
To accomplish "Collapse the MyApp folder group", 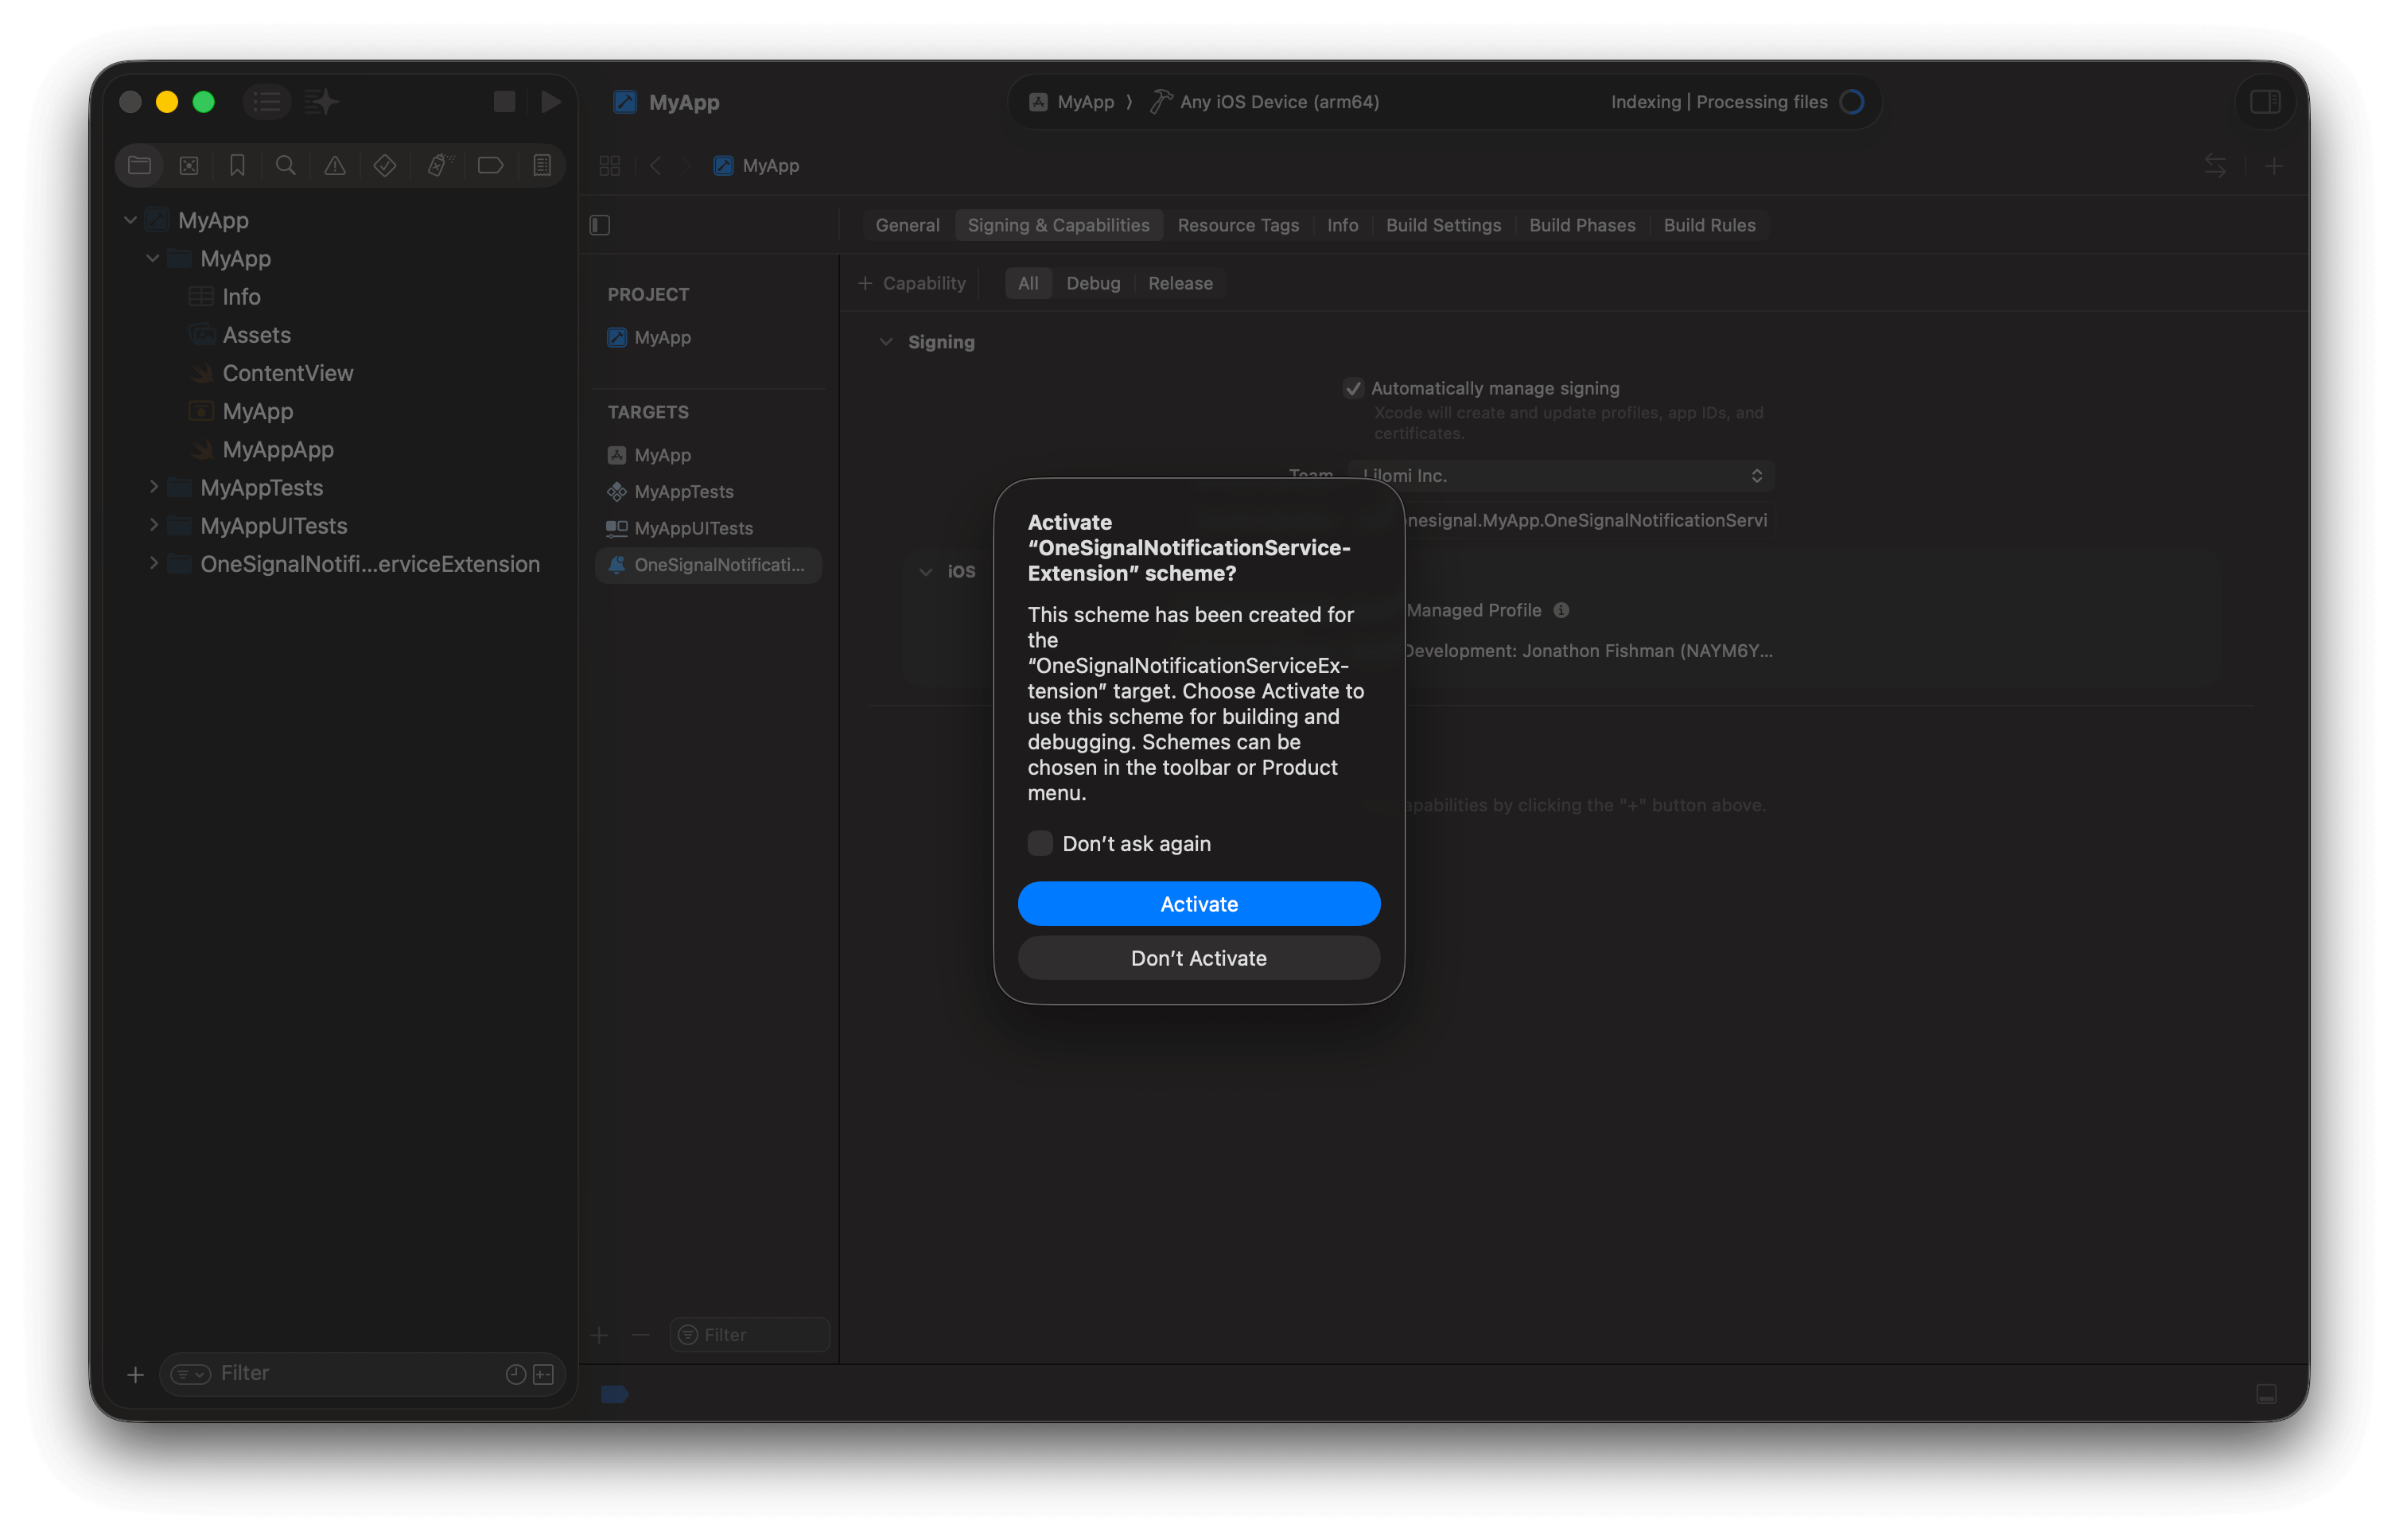I will tap(152, 258).
